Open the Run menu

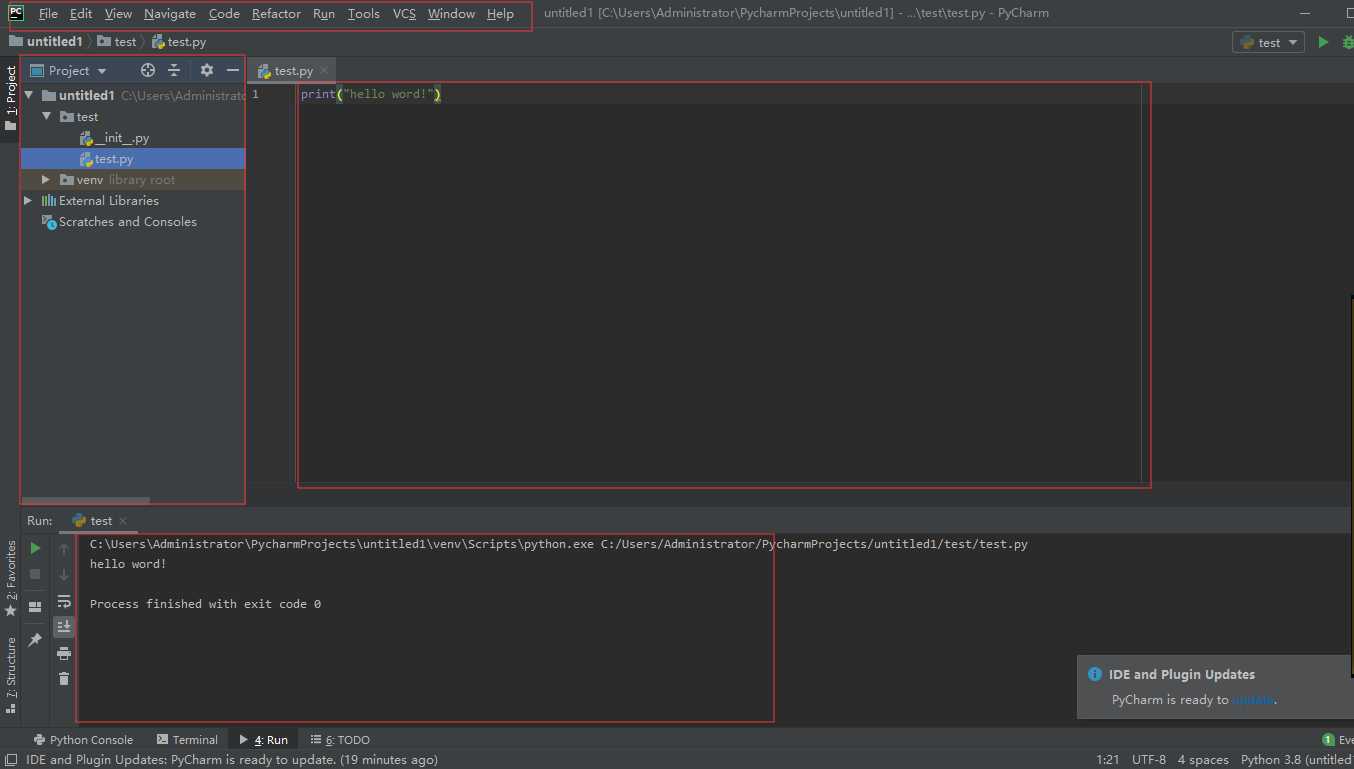324,14
